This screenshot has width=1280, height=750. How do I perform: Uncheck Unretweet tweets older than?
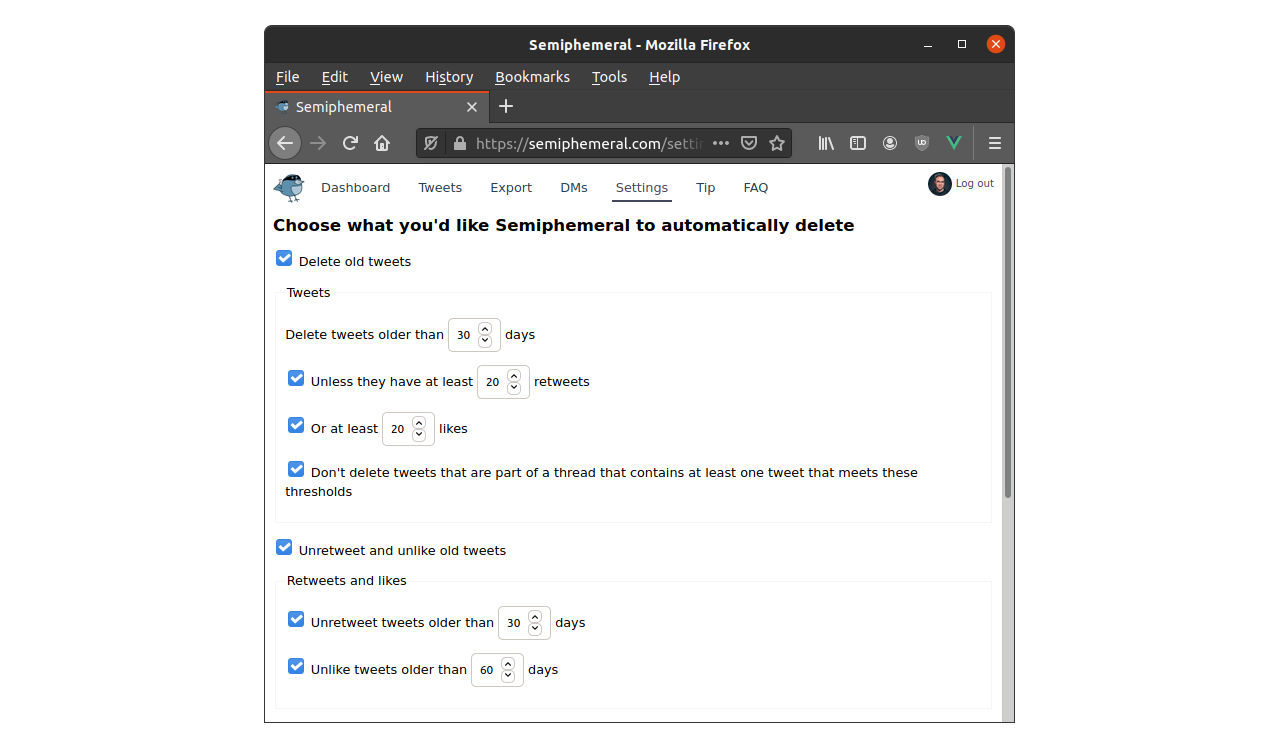[296, 619]
